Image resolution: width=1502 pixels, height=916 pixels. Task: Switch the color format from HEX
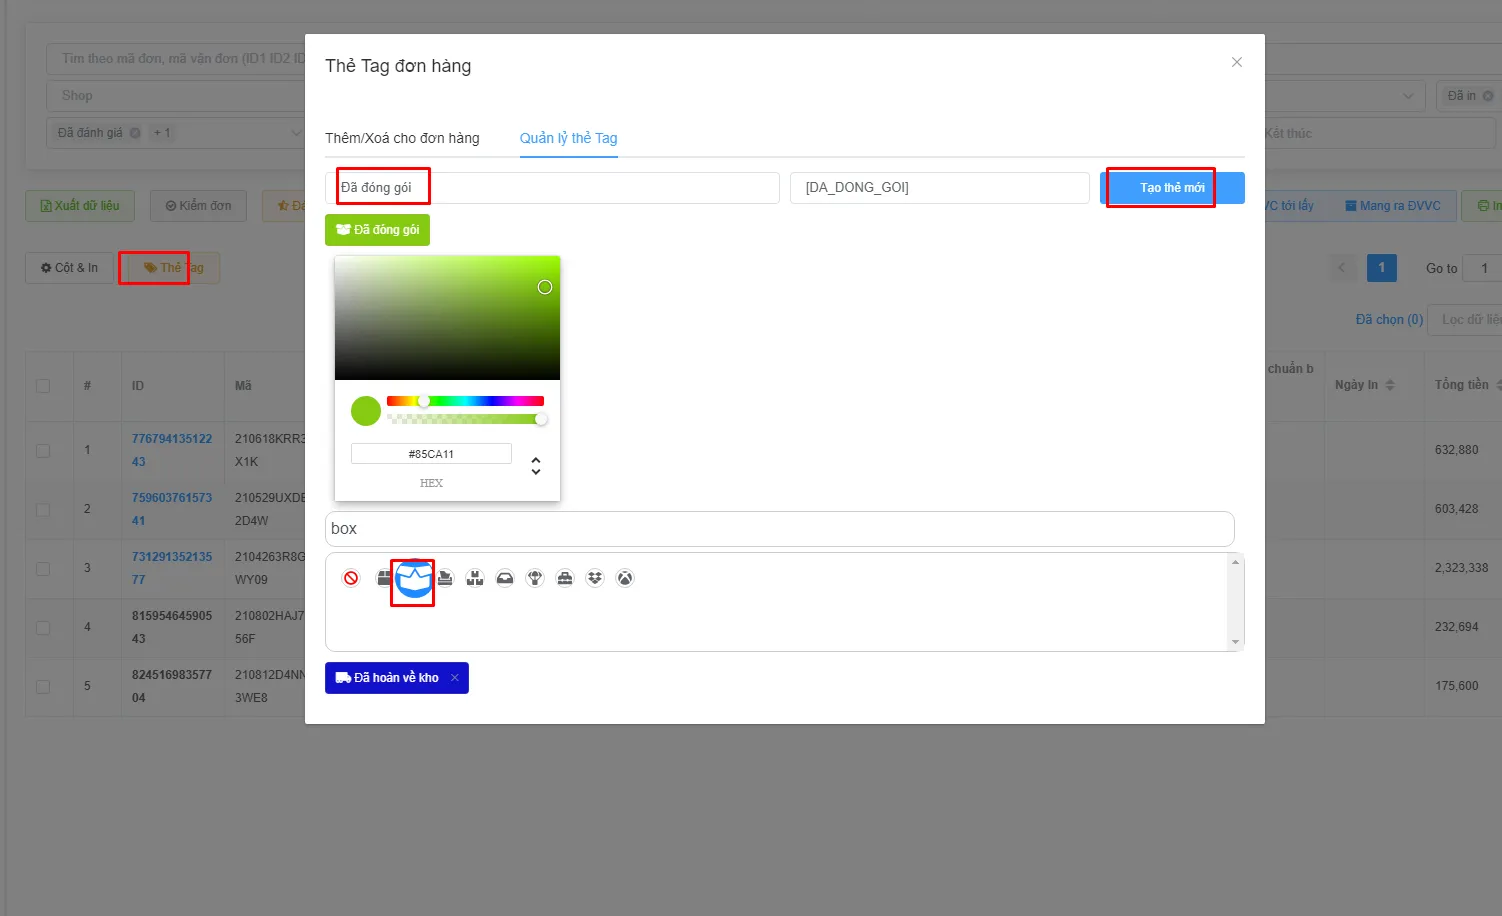[x=536, y=466]
